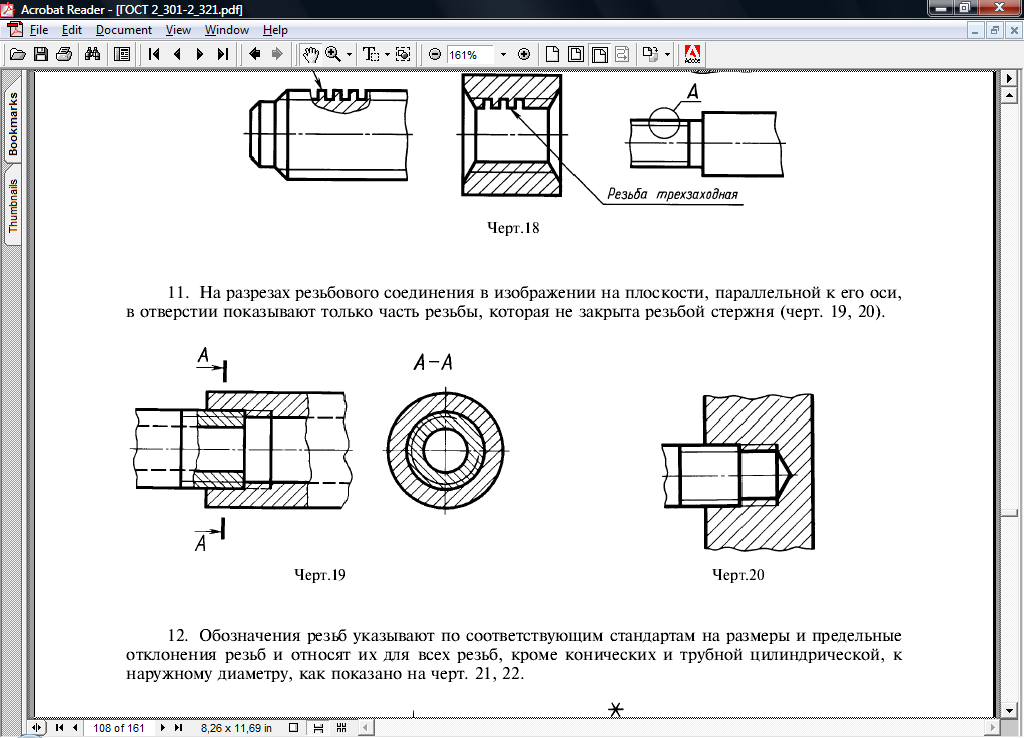Click the vertical scrollbar up arrow

pos(1010,95)
